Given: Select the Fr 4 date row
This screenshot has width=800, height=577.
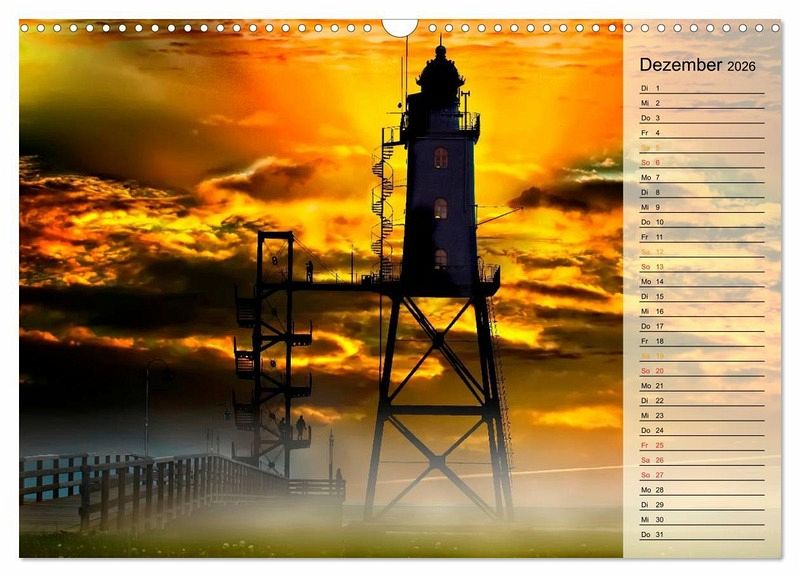Looking at the screenshot, I should [x=701, y=132].
